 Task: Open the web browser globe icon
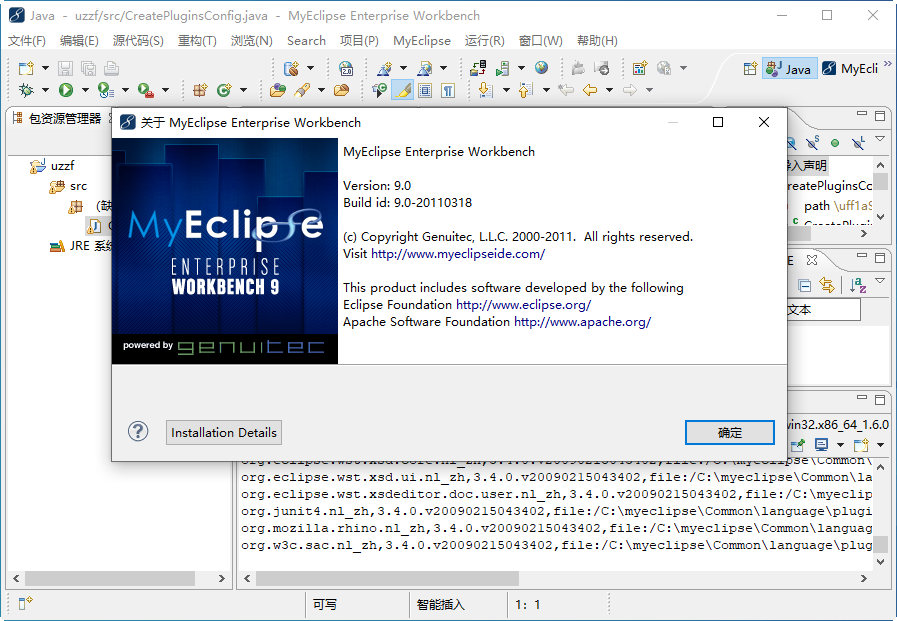541,68
